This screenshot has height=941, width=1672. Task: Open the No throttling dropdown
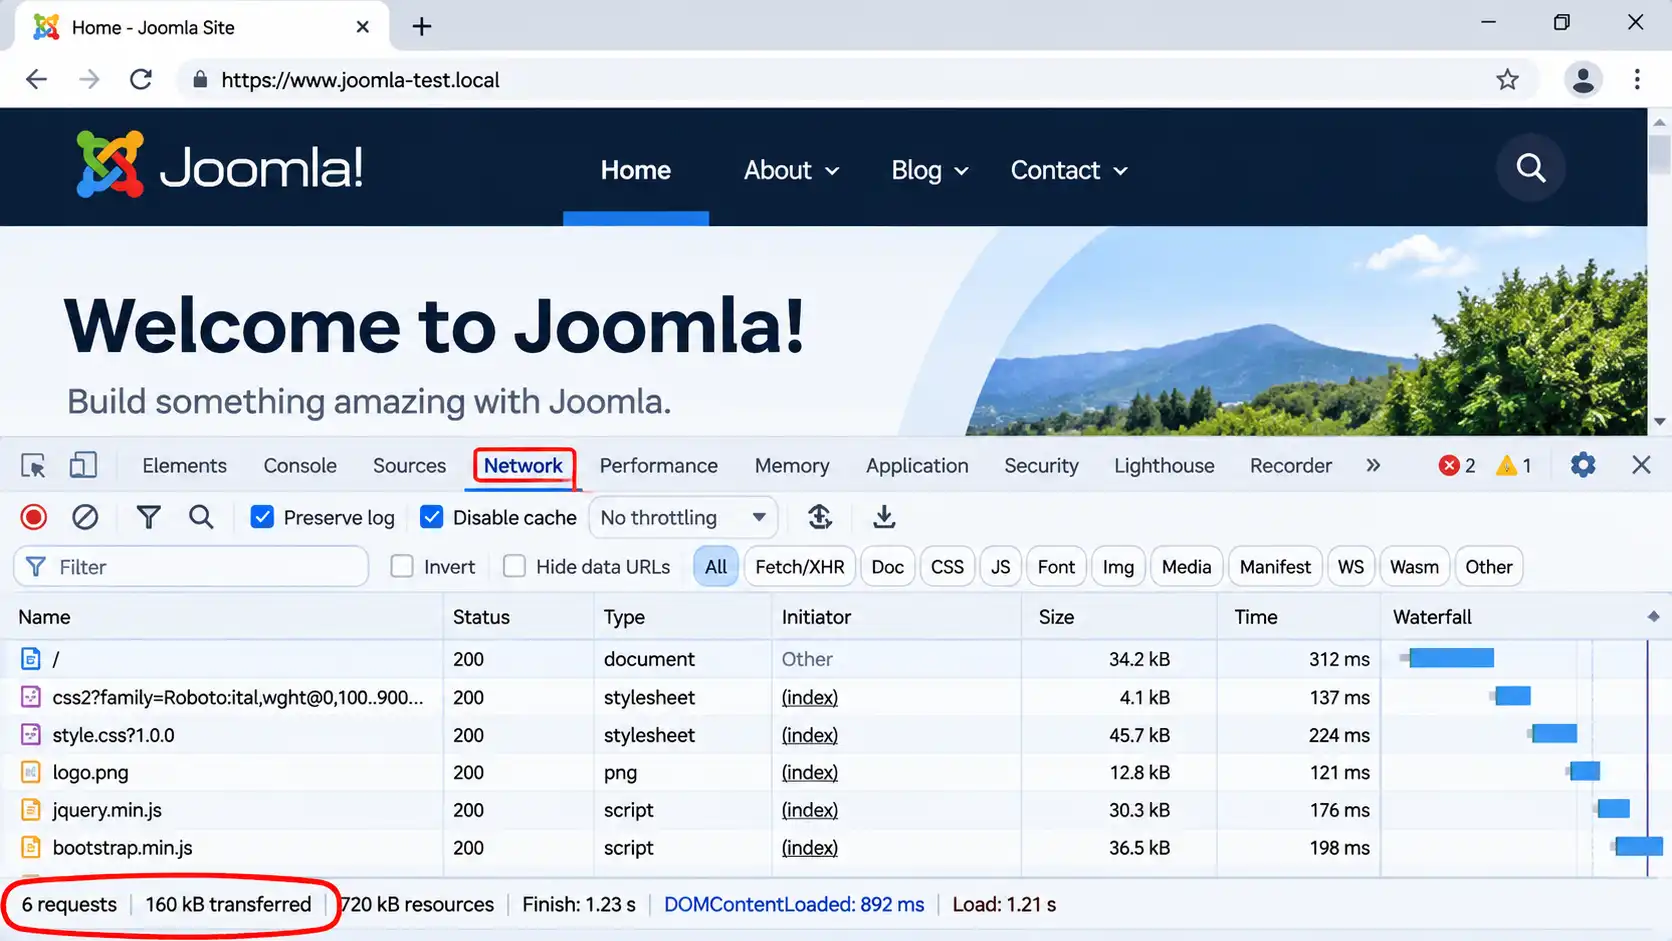[684, 517]
